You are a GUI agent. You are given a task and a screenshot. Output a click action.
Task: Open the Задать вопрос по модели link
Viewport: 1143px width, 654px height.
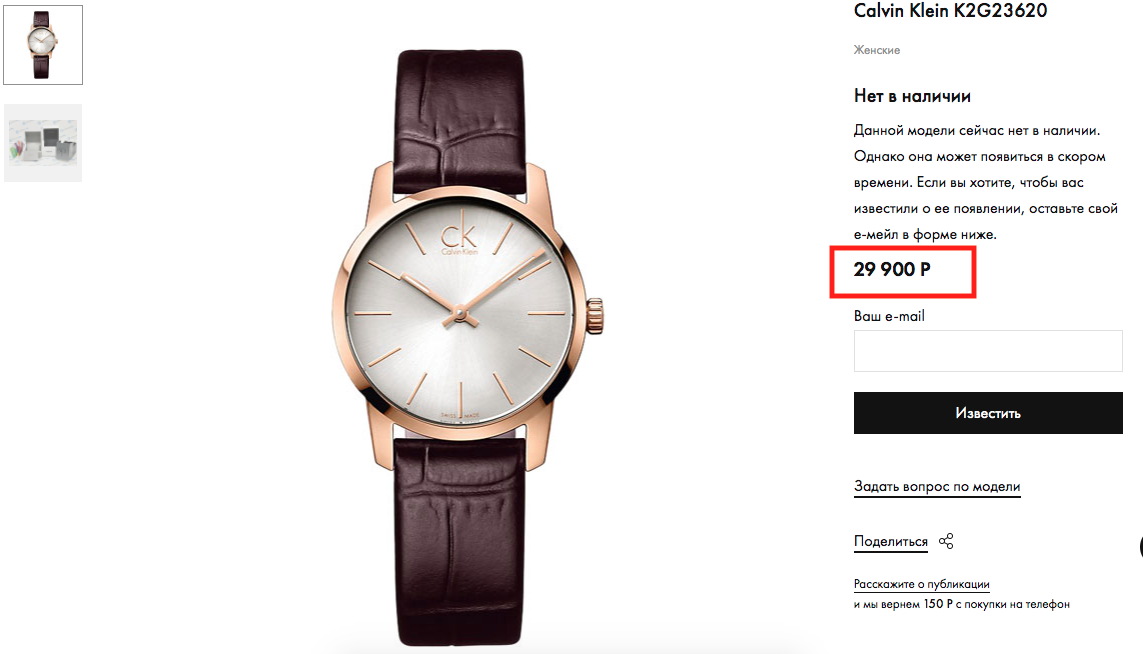(x=937, y=487)
